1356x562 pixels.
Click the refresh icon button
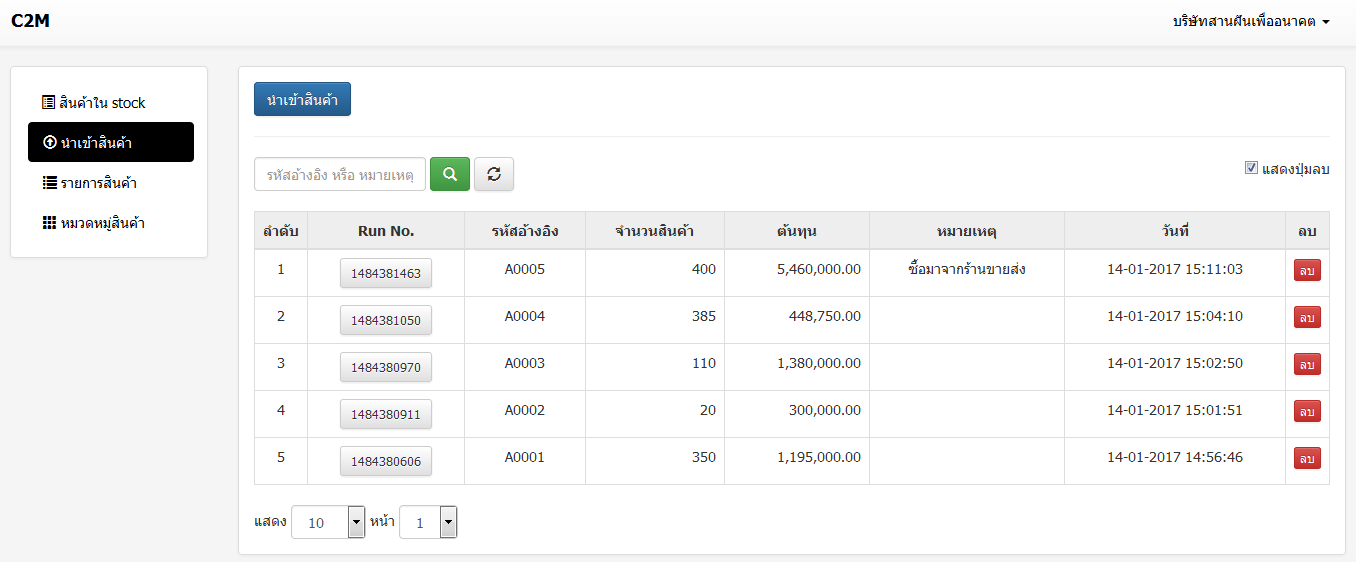coord(493,174)
